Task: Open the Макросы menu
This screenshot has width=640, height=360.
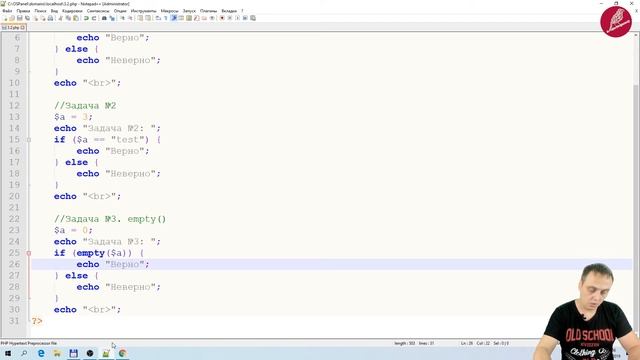Action: 169,11
